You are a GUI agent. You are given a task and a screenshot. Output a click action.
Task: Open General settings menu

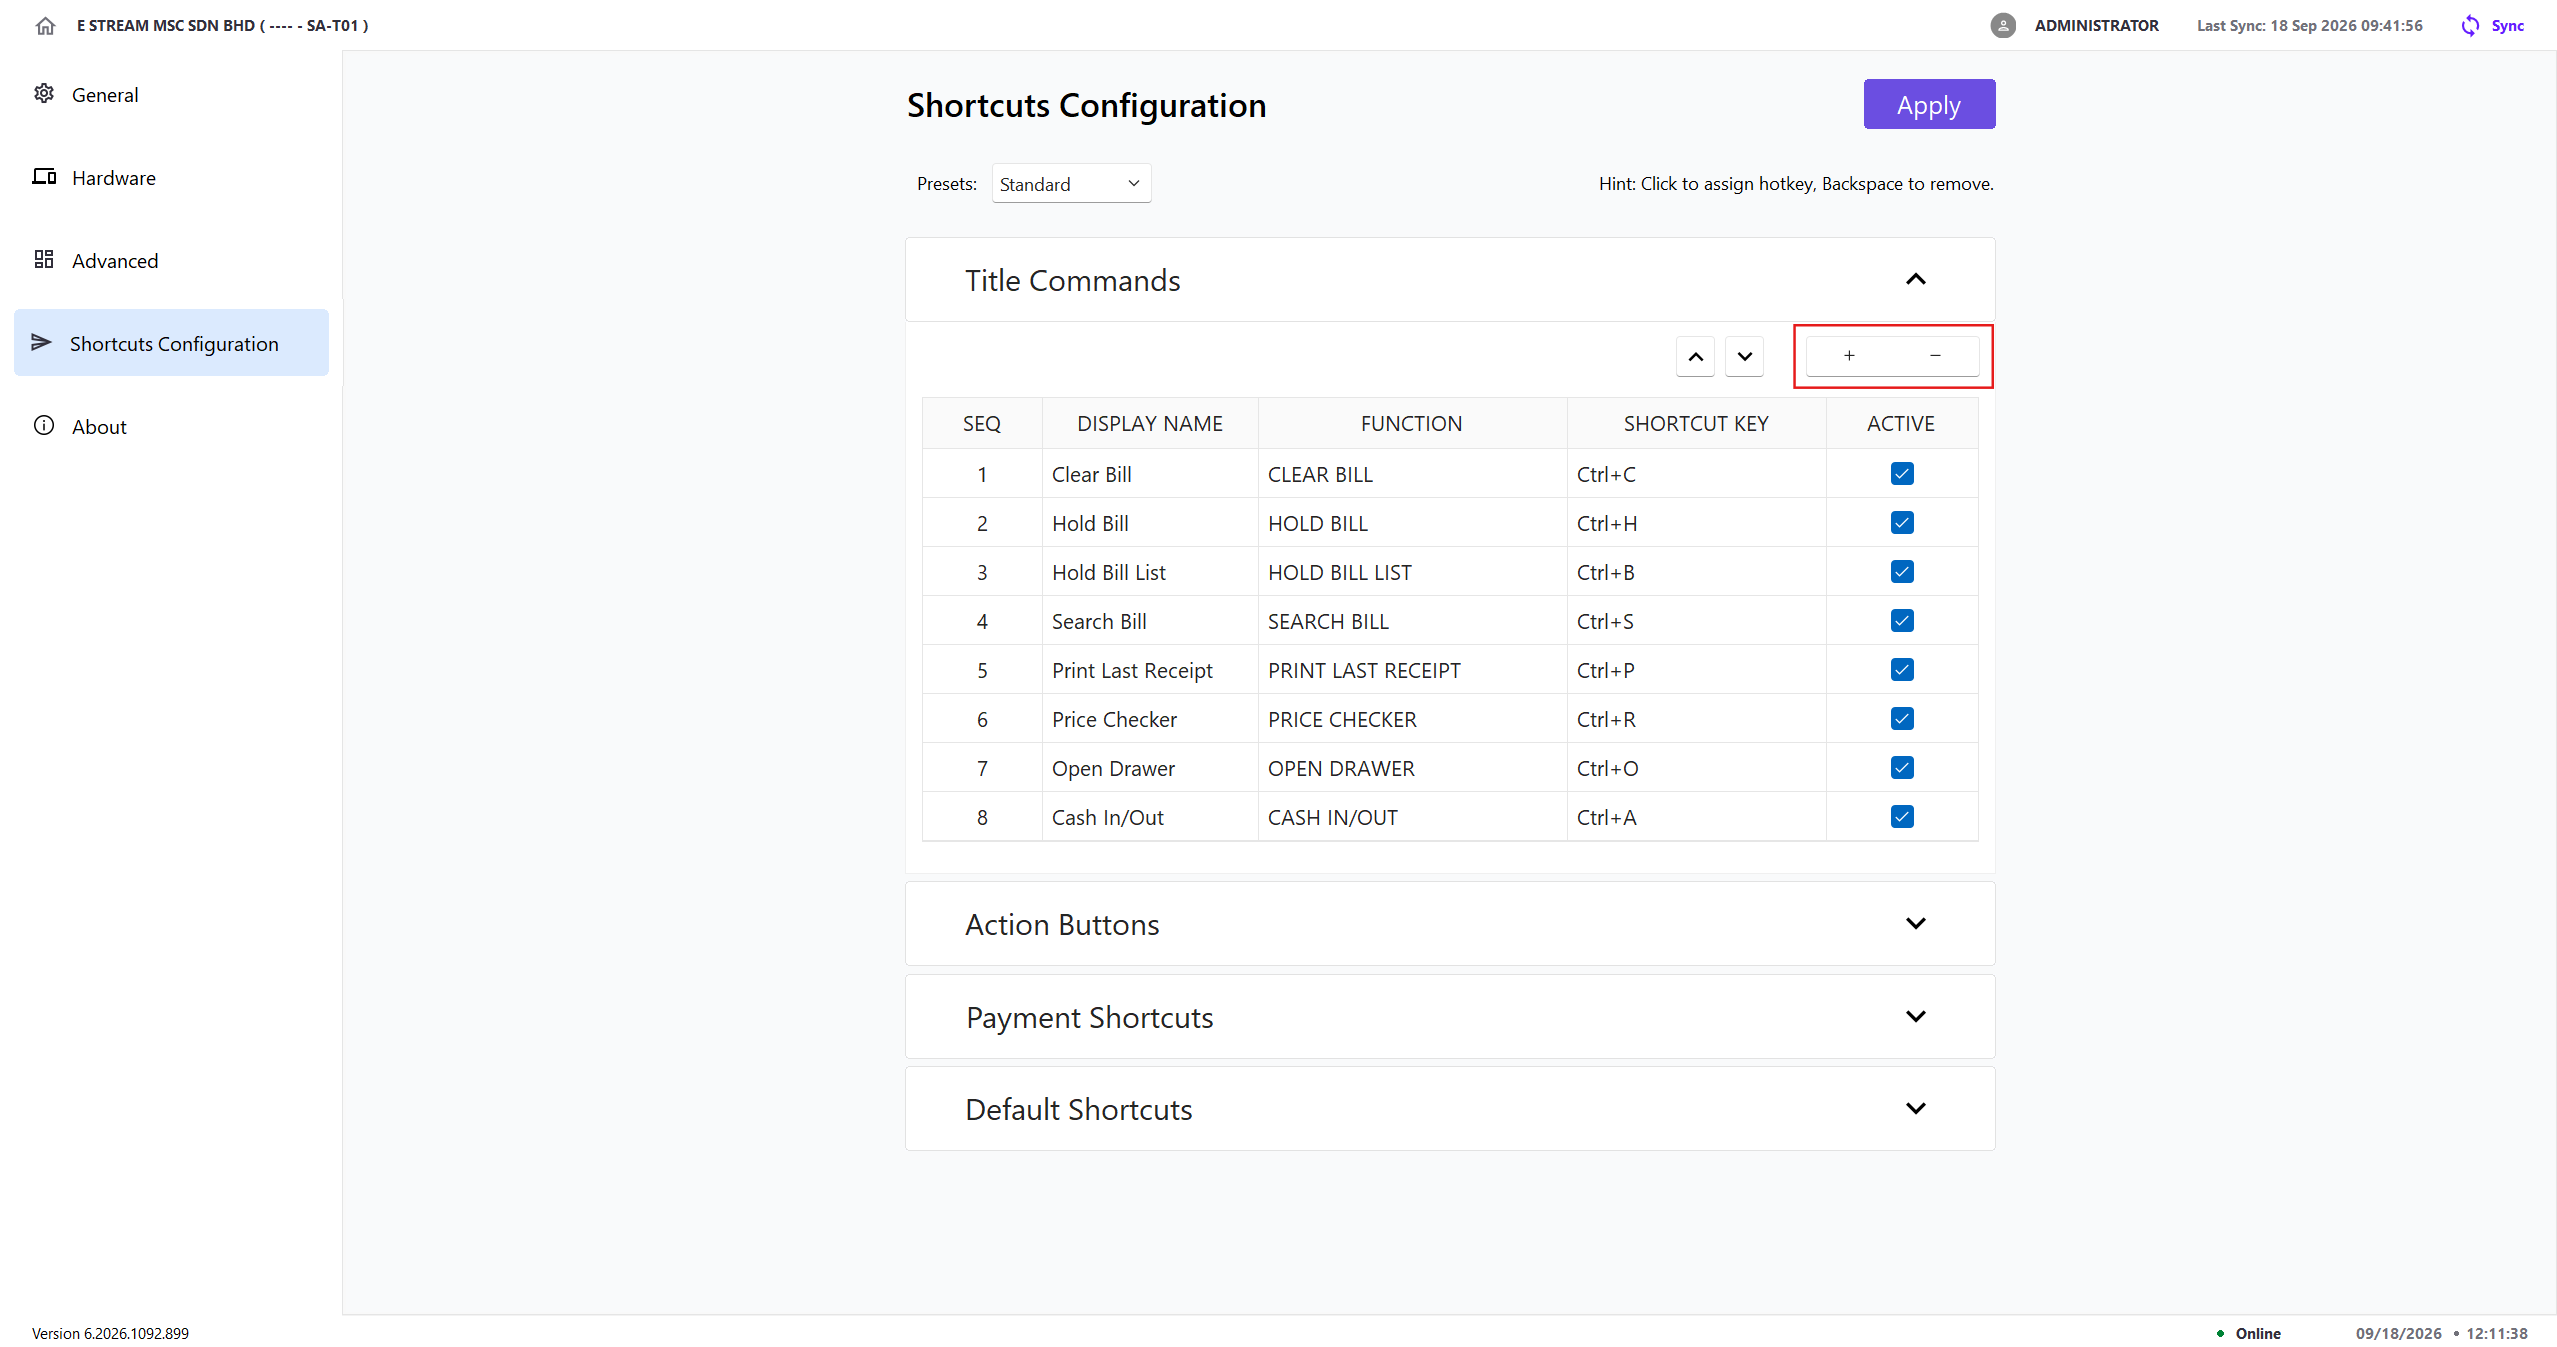[171, 94]
